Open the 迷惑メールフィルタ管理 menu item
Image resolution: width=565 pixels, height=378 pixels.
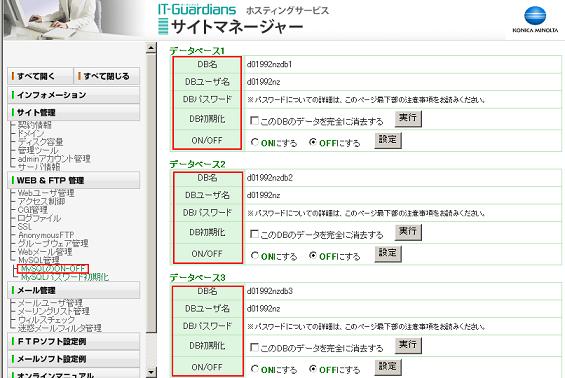[59, 328]
